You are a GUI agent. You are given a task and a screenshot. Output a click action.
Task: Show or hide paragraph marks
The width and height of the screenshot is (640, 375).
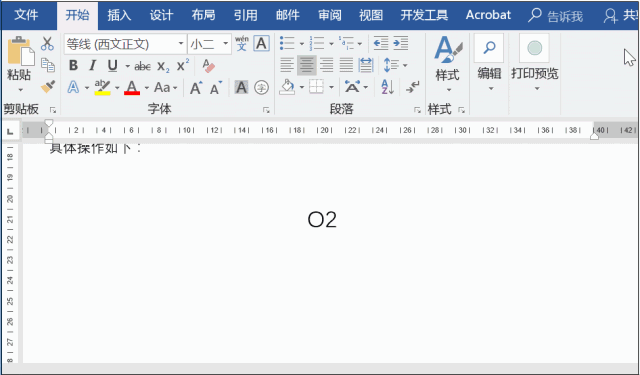(x=413, y=87)
